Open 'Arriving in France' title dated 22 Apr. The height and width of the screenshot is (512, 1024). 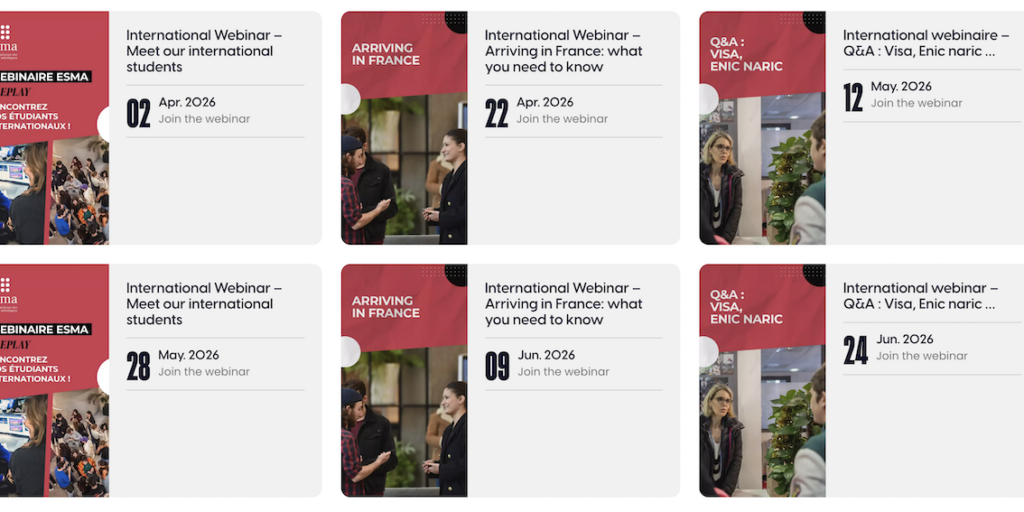coord(563,51)
